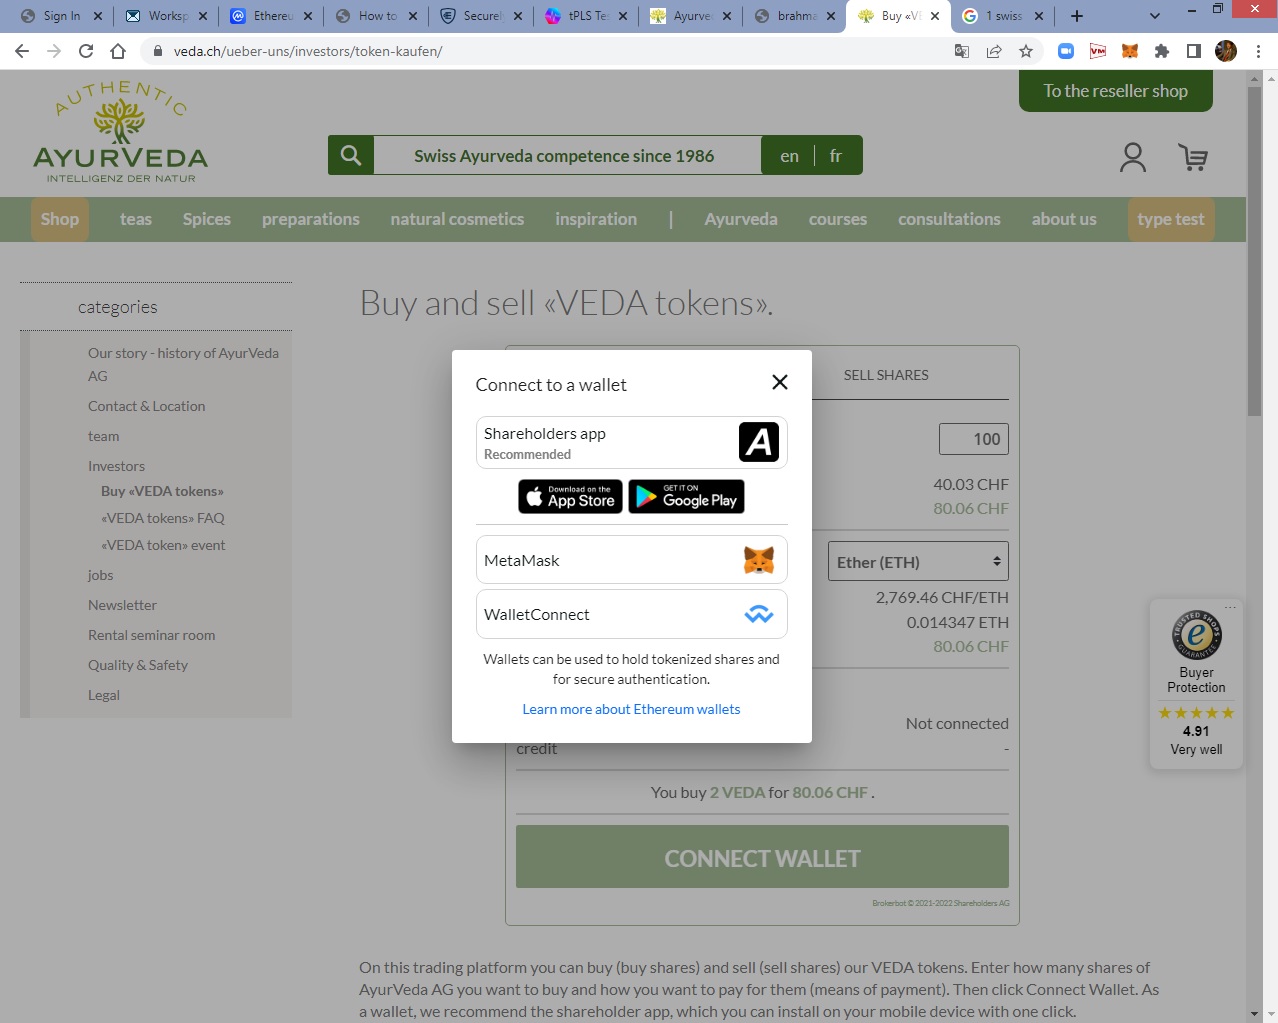Switch site language to fr

[x=836, y=156]
